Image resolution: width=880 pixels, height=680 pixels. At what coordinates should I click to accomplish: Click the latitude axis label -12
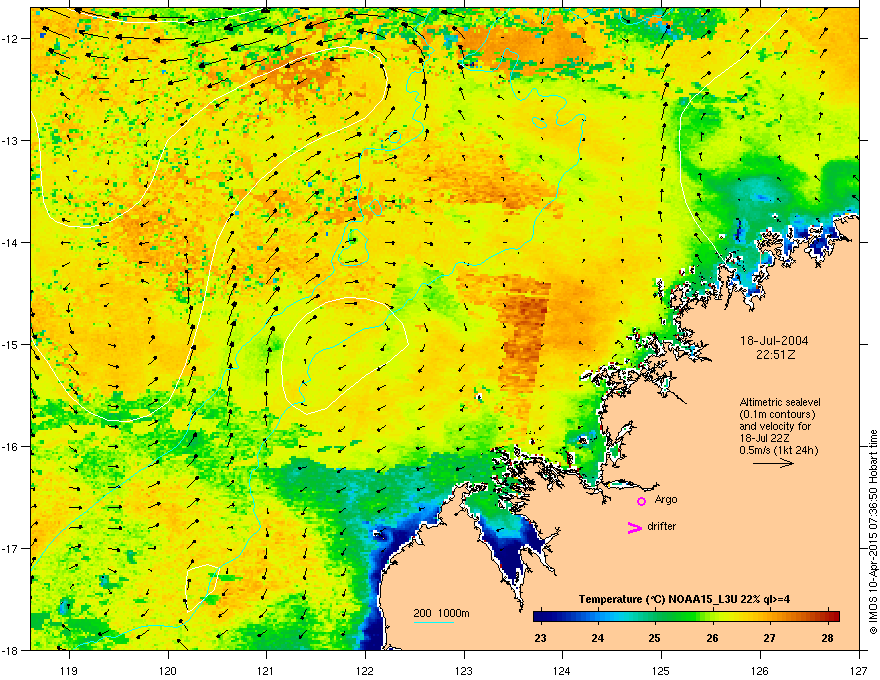click(11, 39)
